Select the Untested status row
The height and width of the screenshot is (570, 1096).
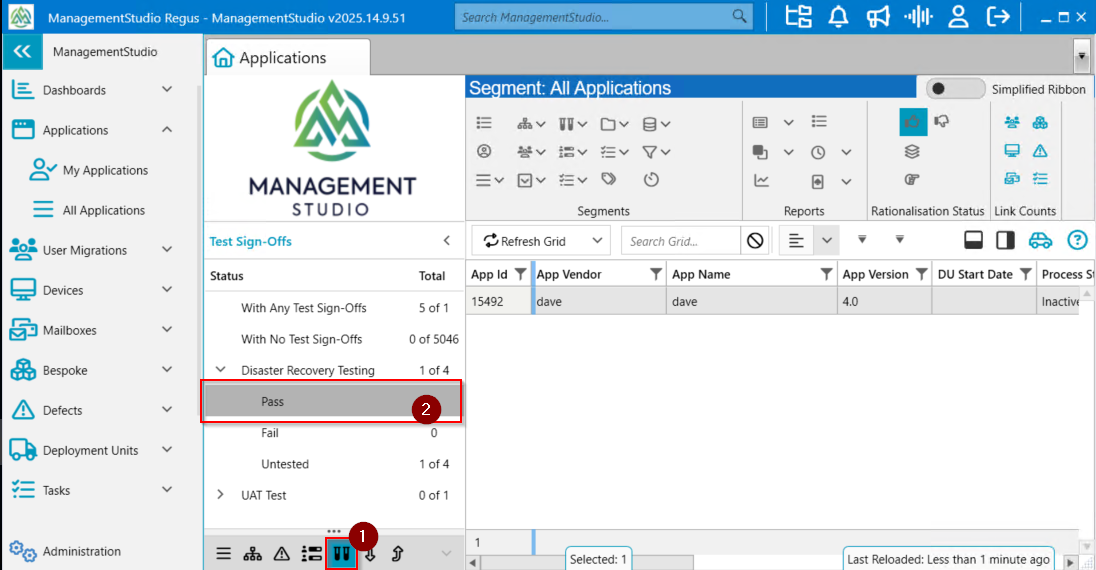tap(334, 464)
